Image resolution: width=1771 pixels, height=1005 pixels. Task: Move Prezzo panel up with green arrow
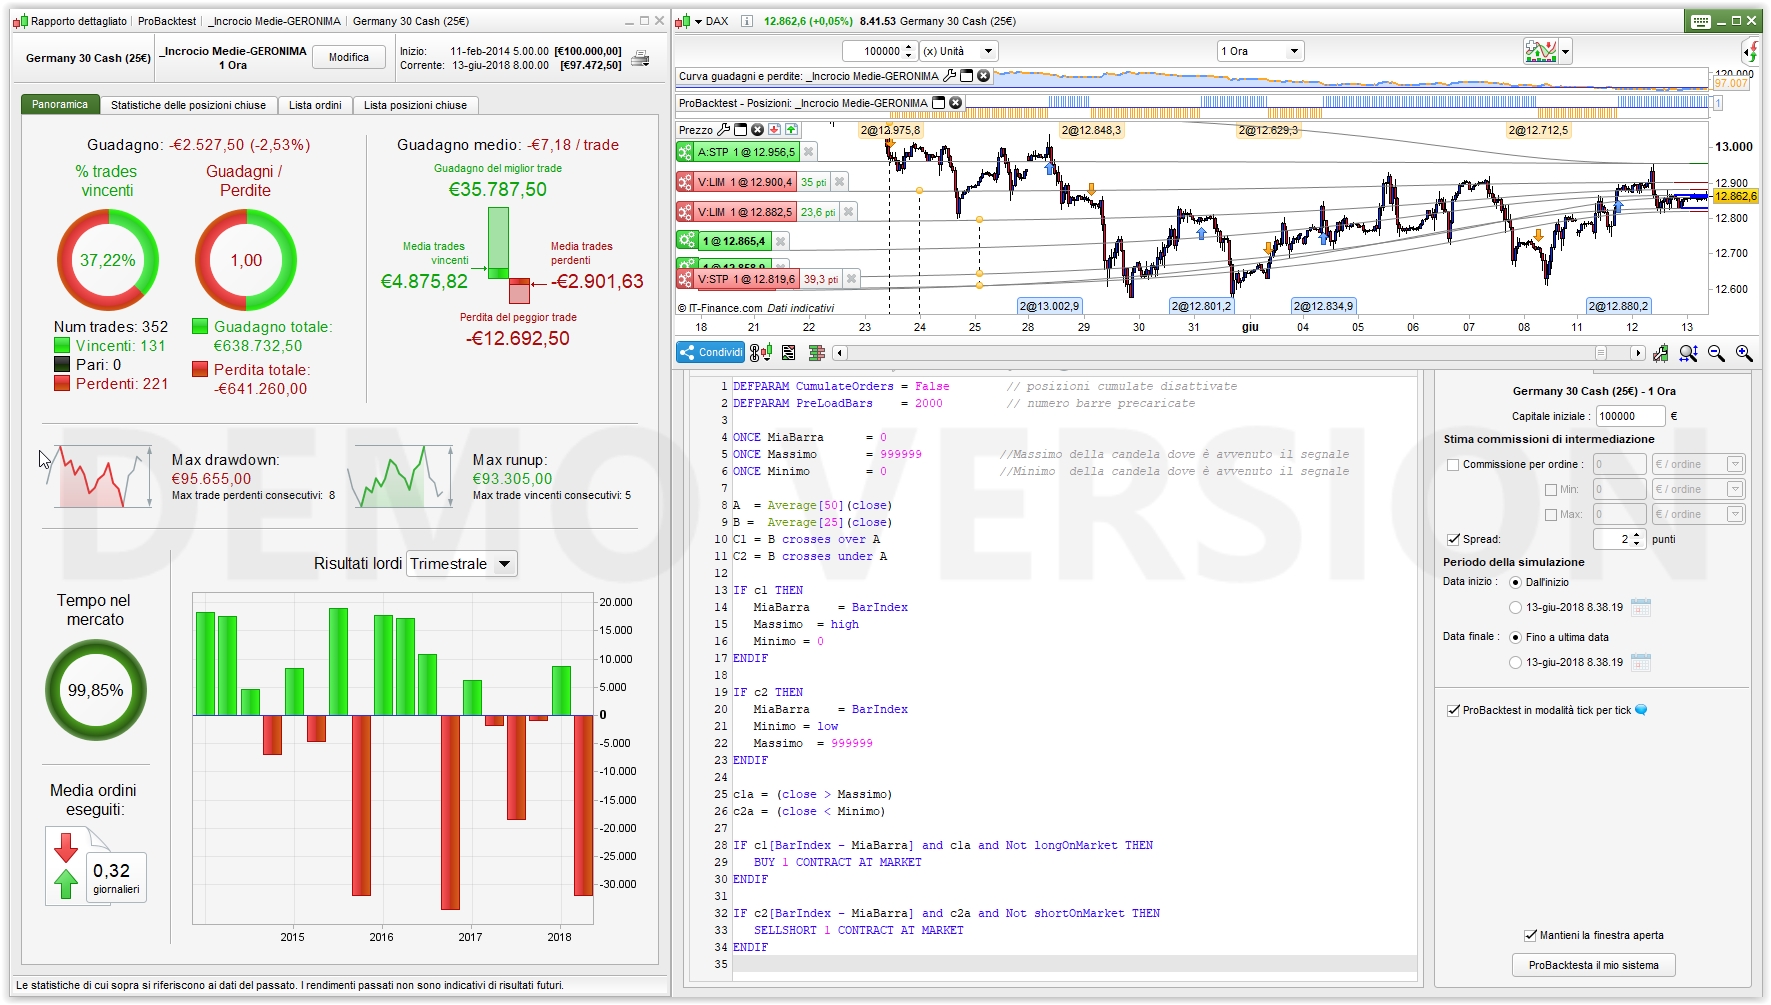[791, 130]
